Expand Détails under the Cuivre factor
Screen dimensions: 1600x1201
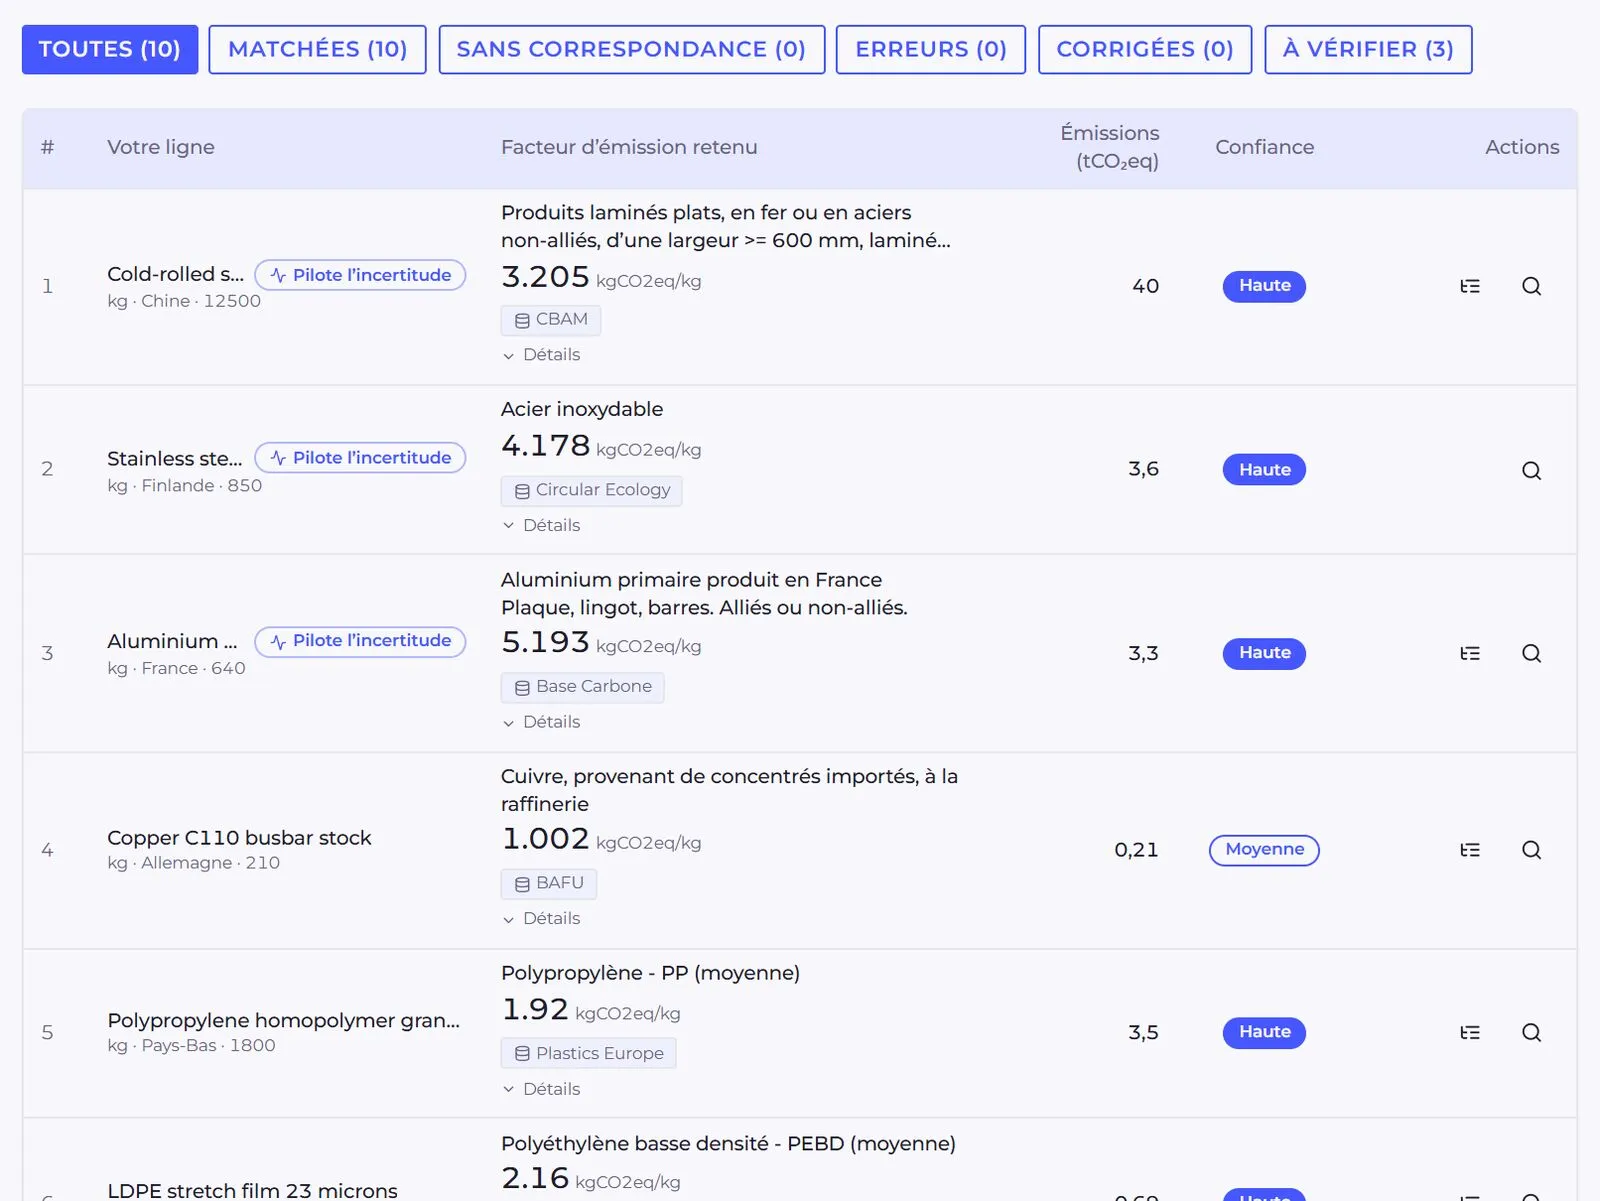[541, 918]
